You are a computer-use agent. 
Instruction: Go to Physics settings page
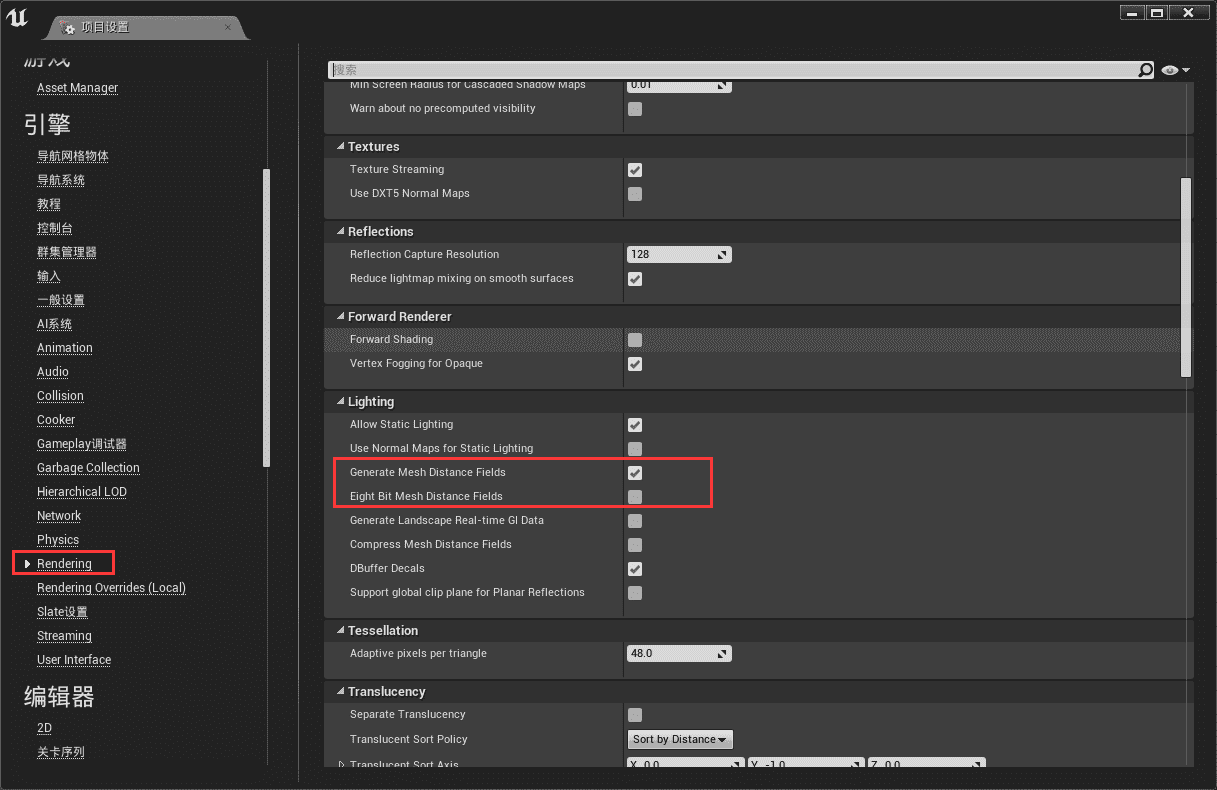click(x=58, y=540)
